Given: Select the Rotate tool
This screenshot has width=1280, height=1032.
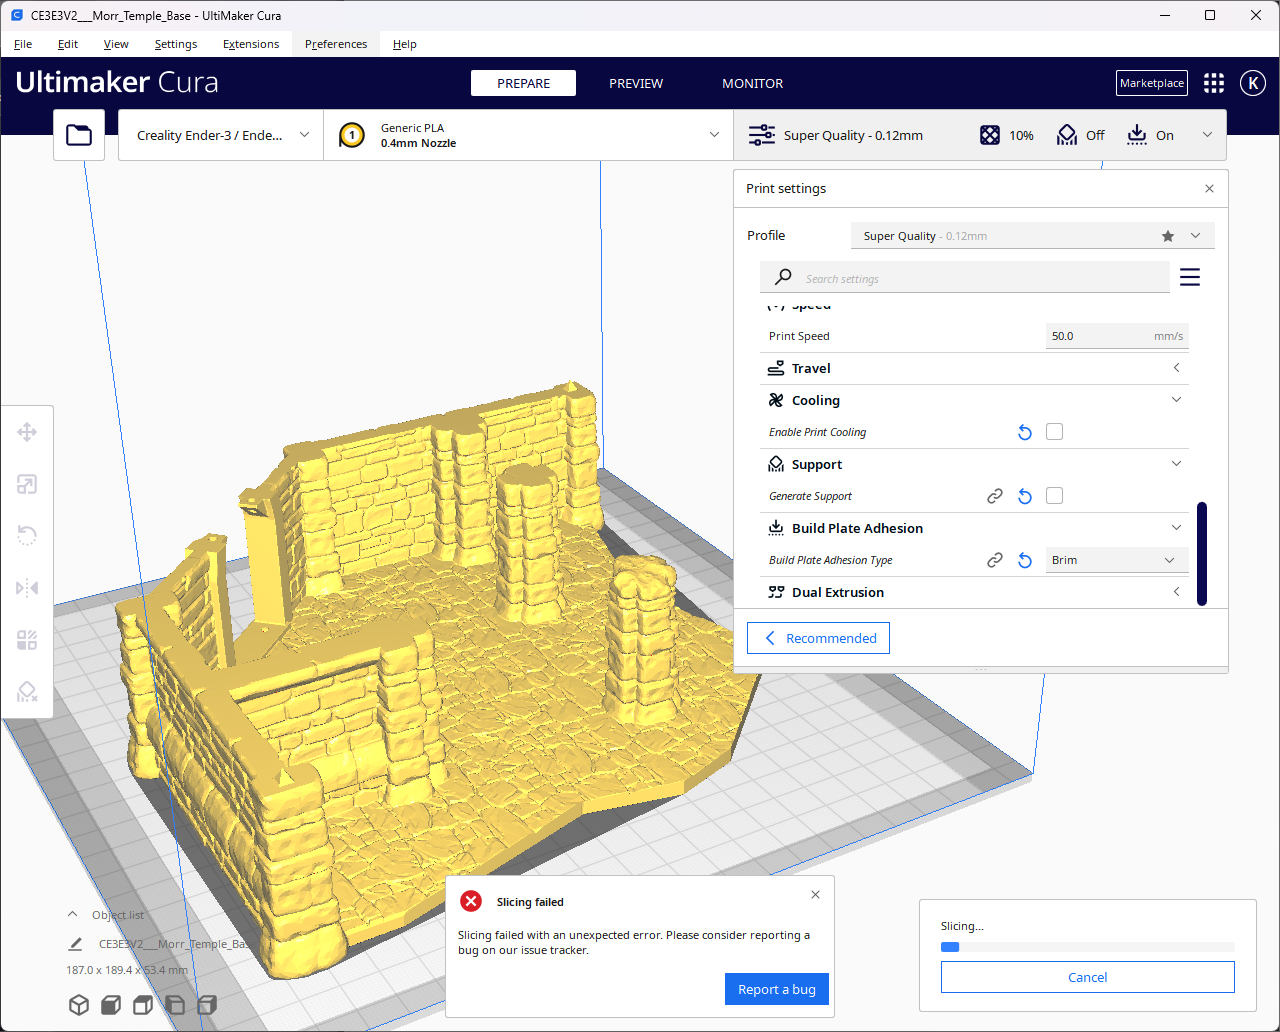Looking at the screenshot, I should point(27,536).
